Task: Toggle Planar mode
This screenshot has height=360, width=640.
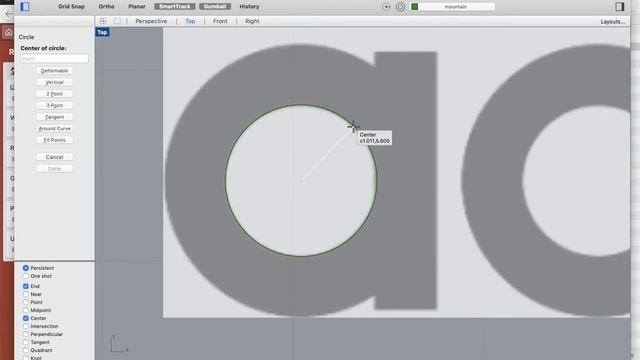Action: (137, 7)
